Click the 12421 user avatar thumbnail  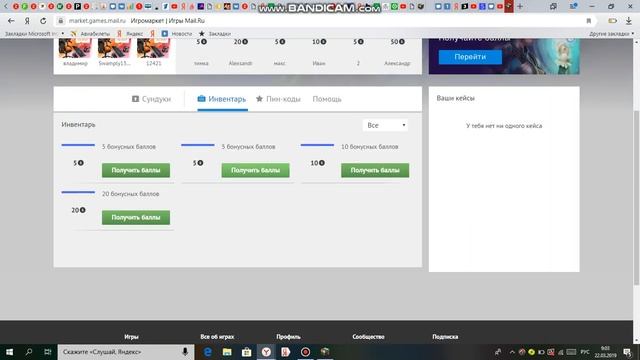pyautogui.click(x=153, y=49)
